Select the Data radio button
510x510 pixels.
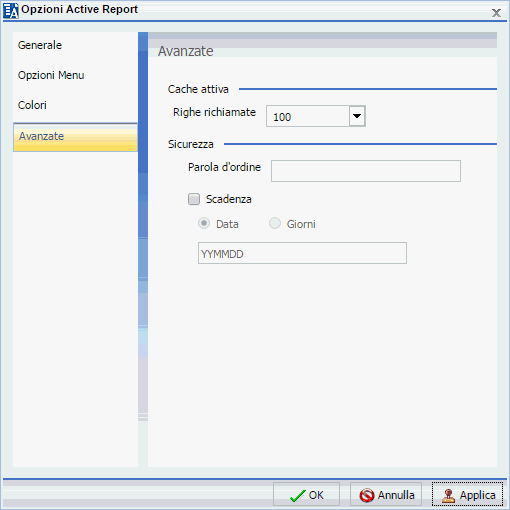(204, 223)
